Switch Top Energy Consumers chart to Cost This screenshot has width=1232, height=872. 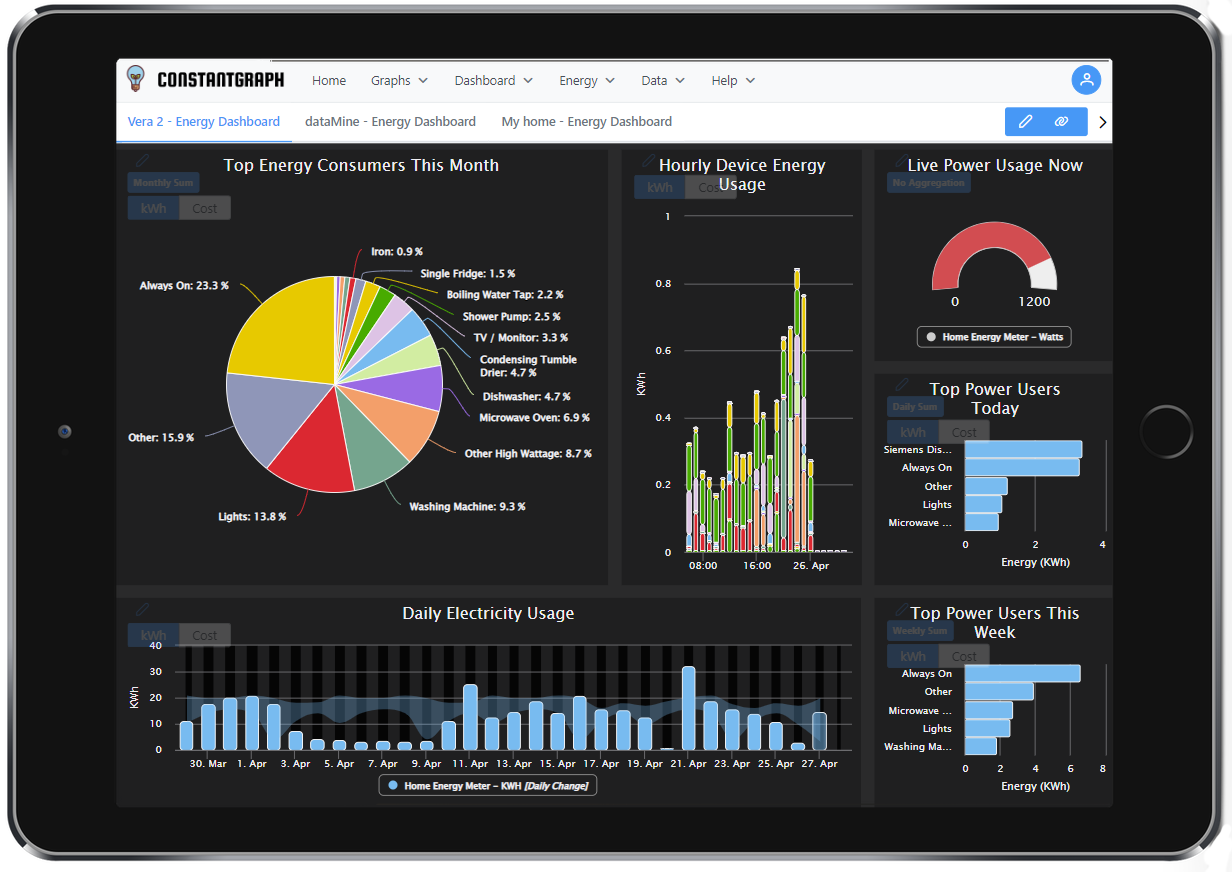205,208
